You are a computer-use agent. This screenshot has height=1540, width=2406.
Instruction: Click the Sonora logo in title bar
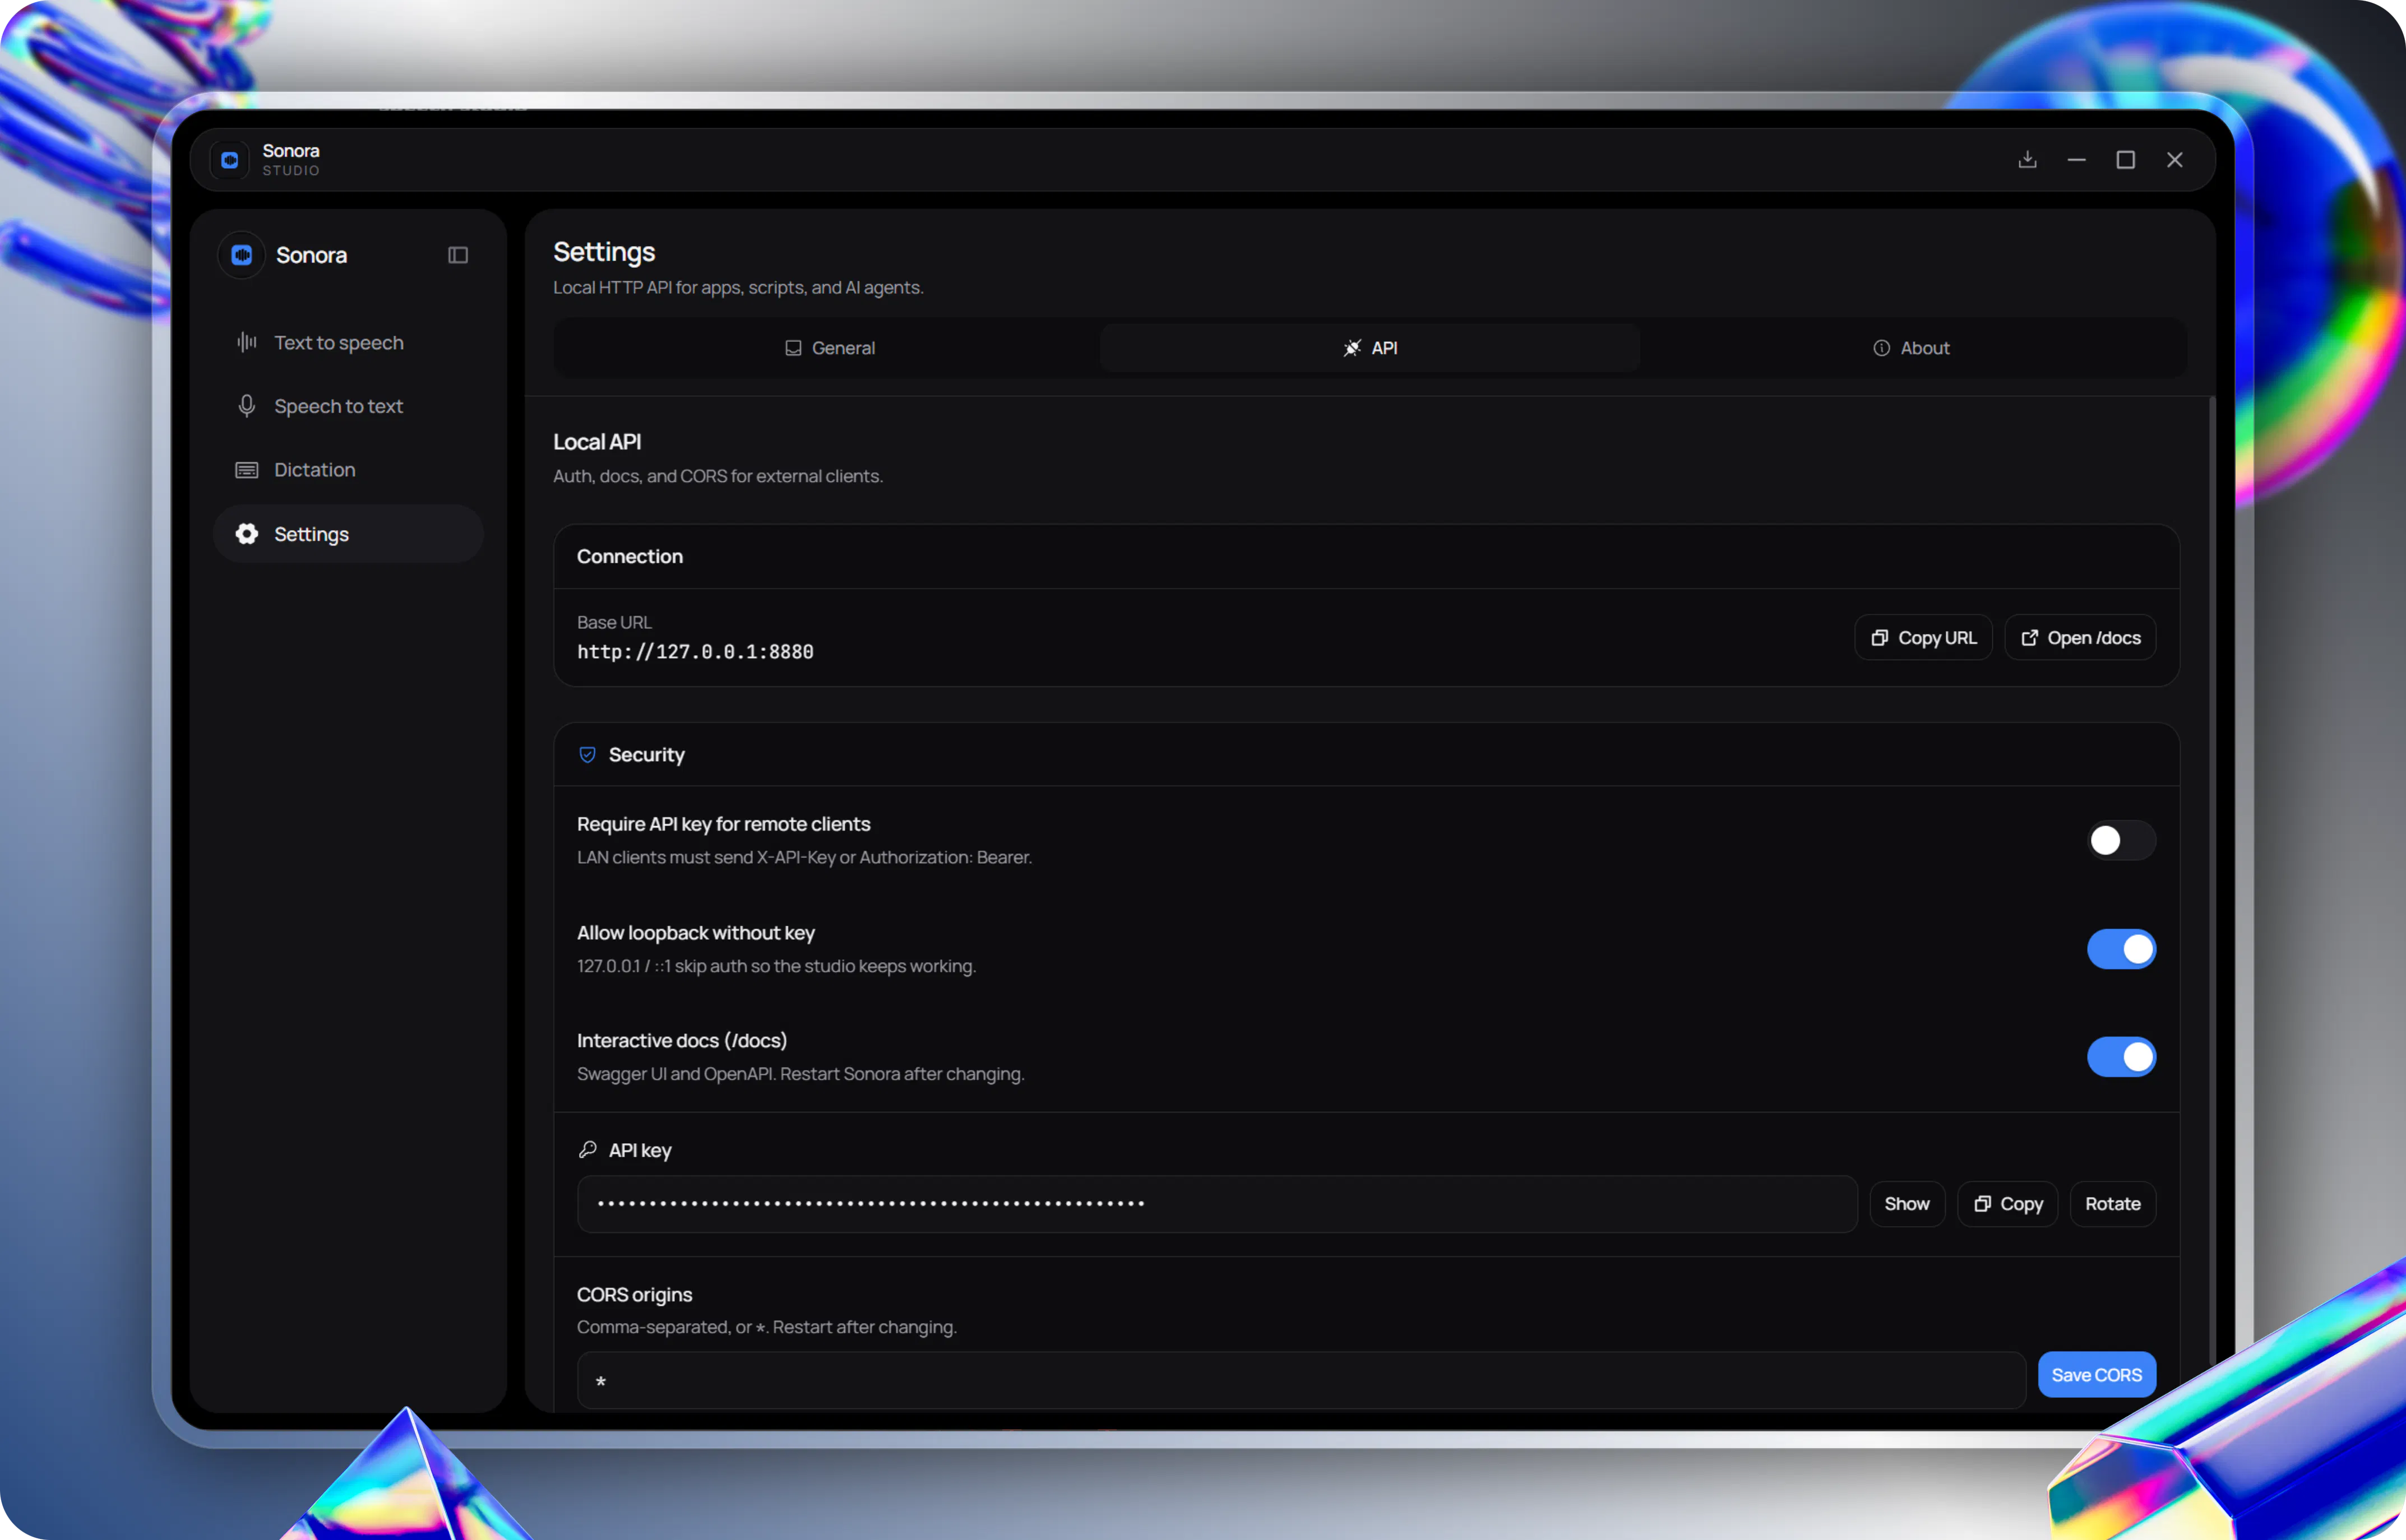tap(229, 160)
